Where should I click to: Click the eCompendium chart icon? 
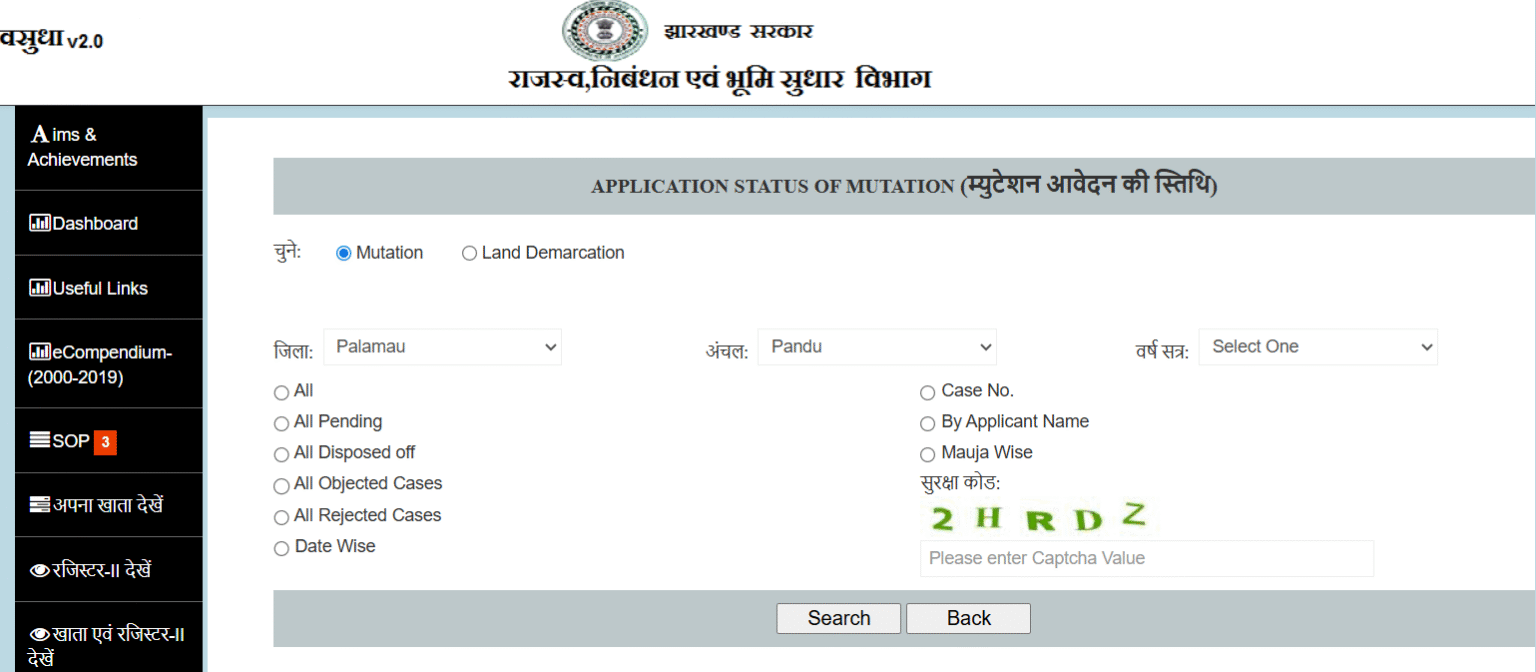click(x=39, y=352)
